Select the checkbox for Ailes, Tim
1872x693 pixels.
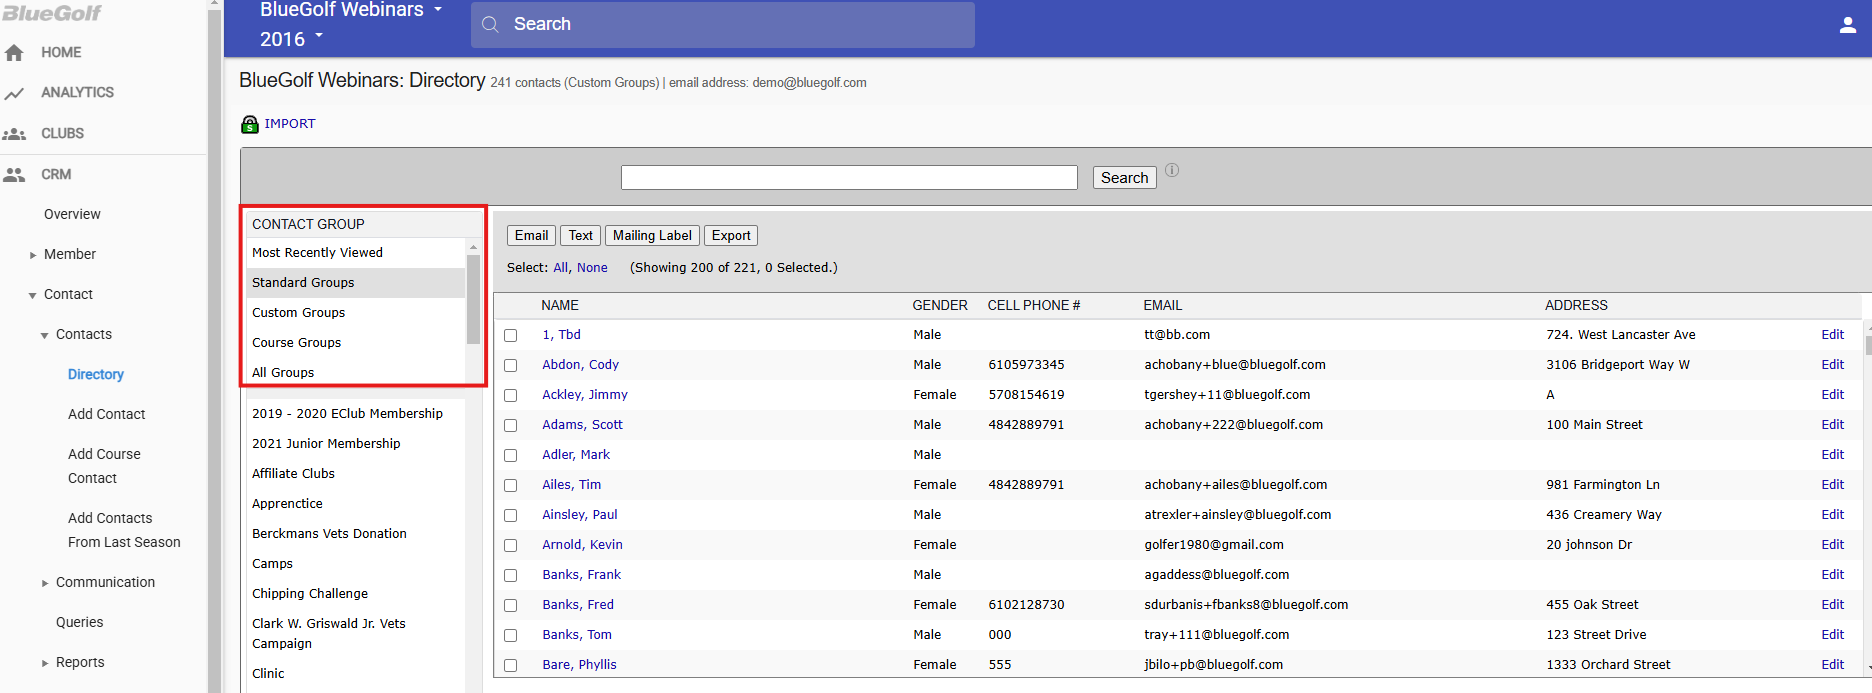510,485
